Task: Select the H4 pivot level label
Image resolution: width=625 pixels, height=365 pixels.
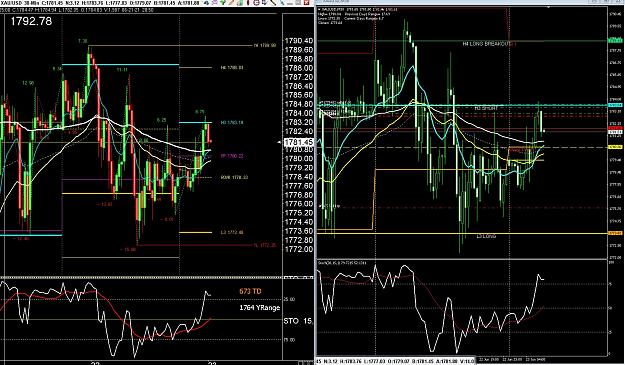Action: (x=232, y=68)
